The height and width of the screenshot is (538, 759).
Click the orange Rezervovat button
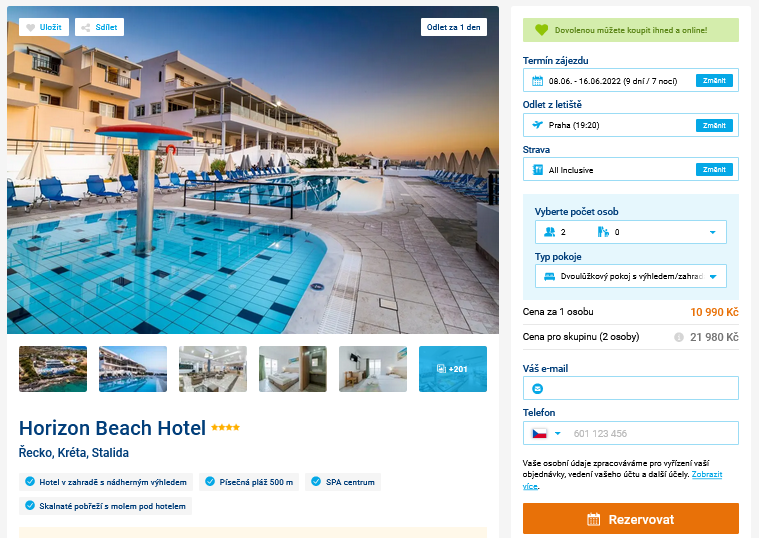point(630,519)
